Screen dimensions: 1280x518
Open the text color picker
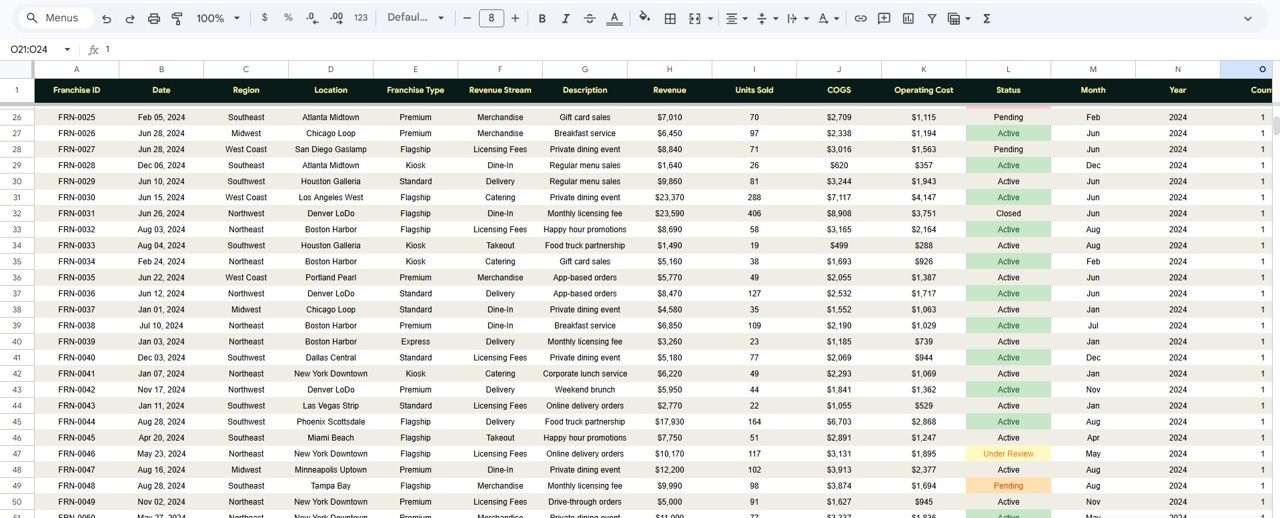(x=614, y=18)
